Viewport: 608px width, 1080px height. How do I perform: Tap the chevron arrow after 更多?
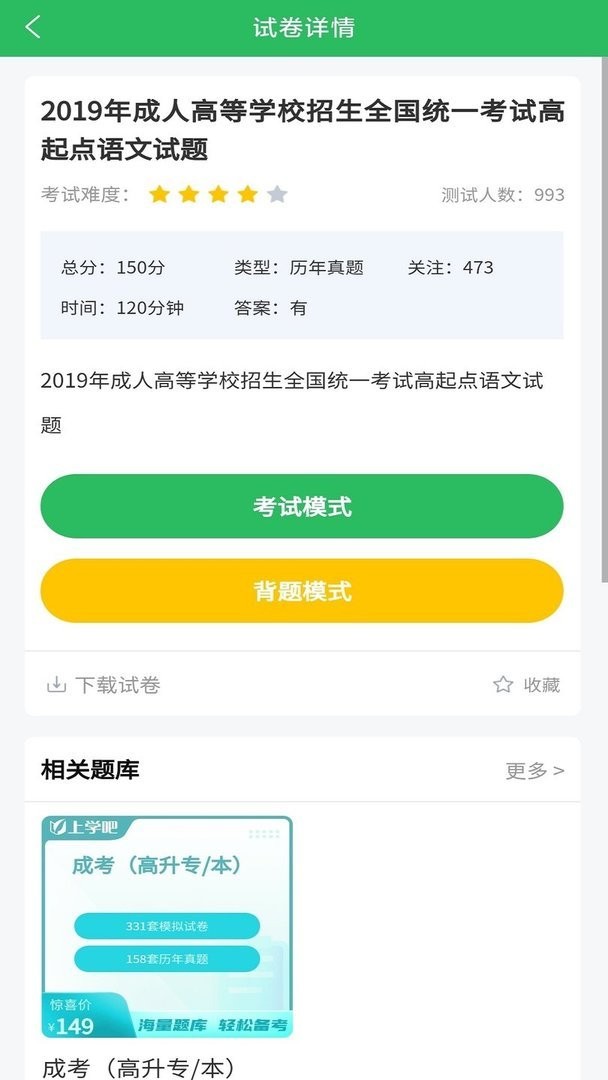tap(560, 771)
